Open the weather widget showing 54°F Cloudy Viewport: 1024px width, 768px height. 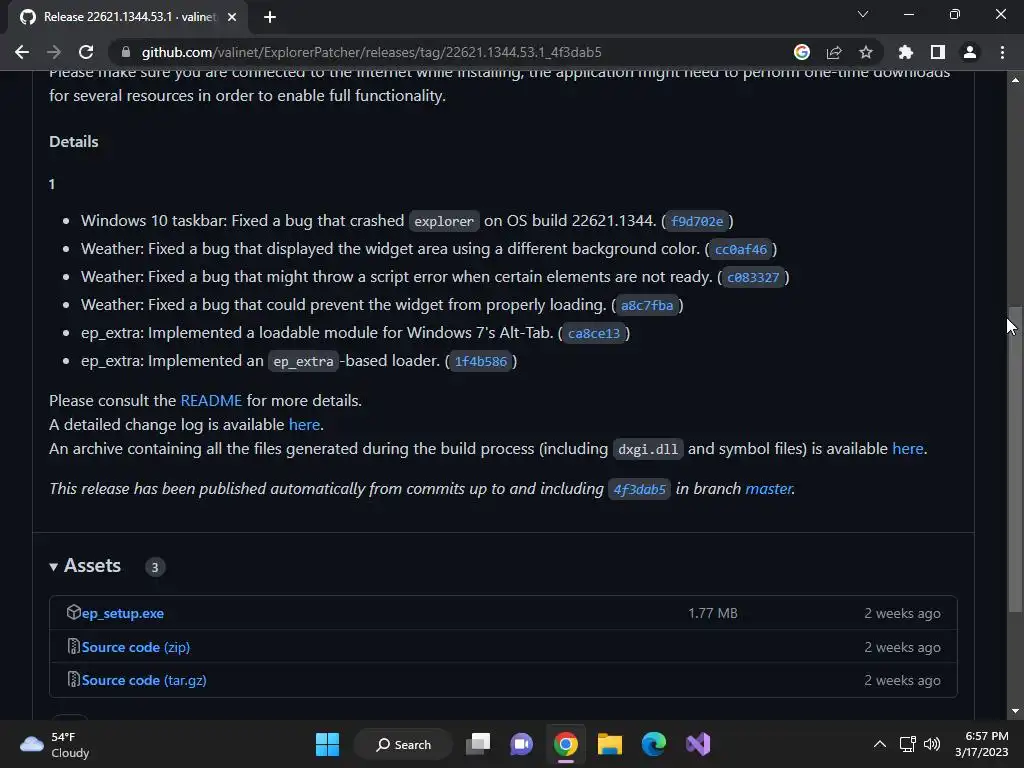click(54, 744)
